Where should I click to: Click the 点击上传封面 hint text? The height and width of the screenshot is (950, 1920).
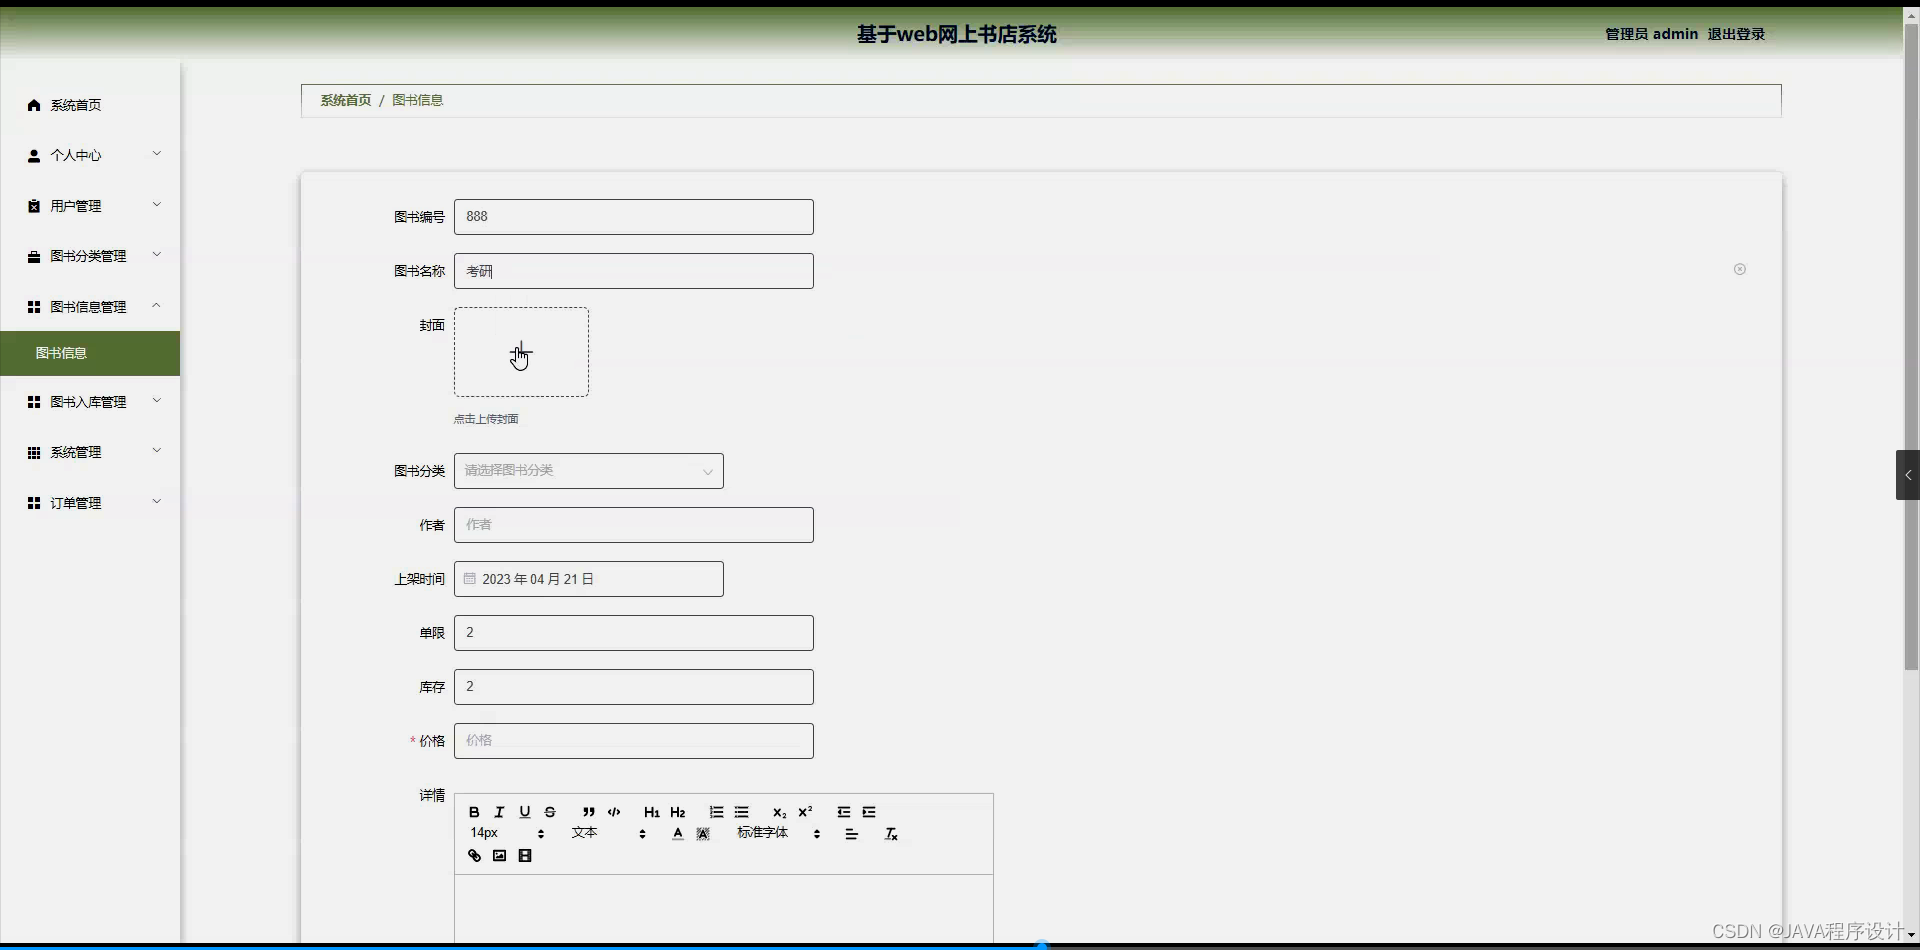pos(486,419)
